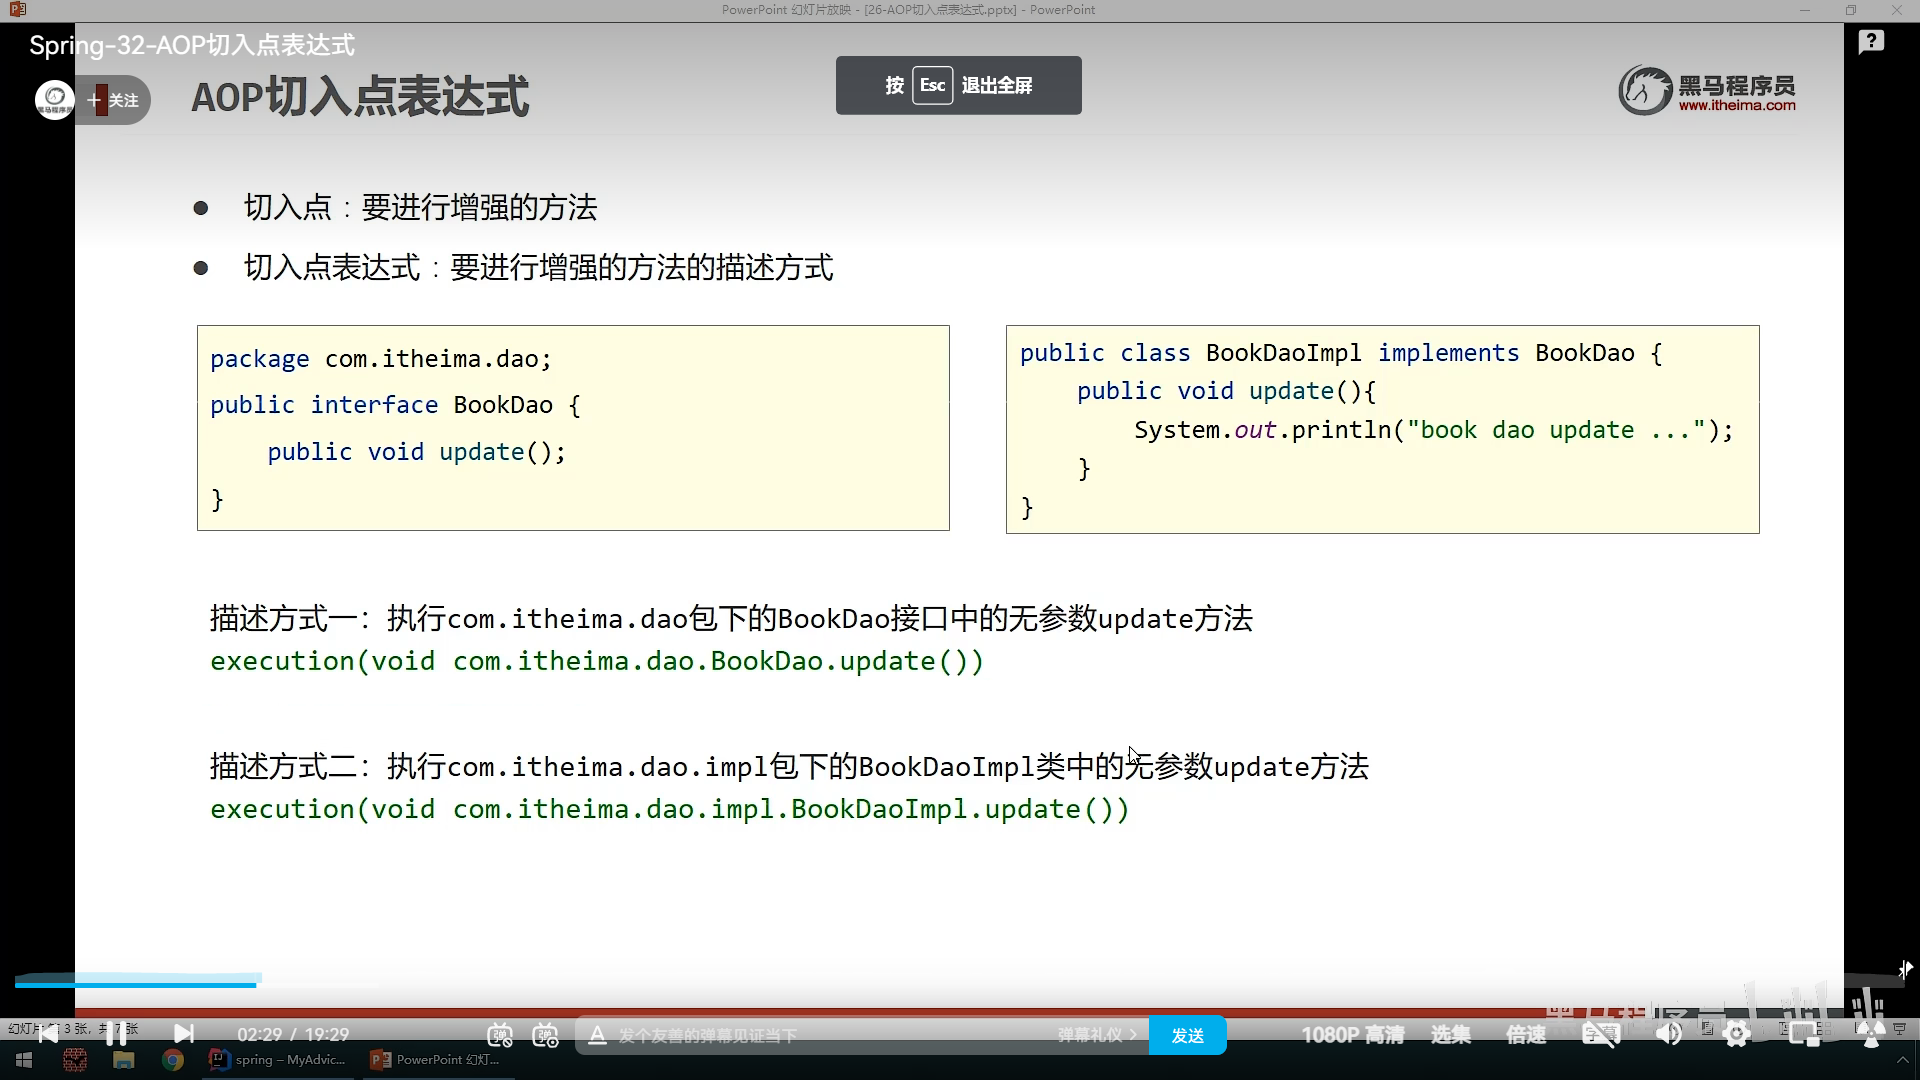The width and height of the screenshot is (1920, 1080).
Task: Follow uploader with the +关注 button
Action: (114, 100)
